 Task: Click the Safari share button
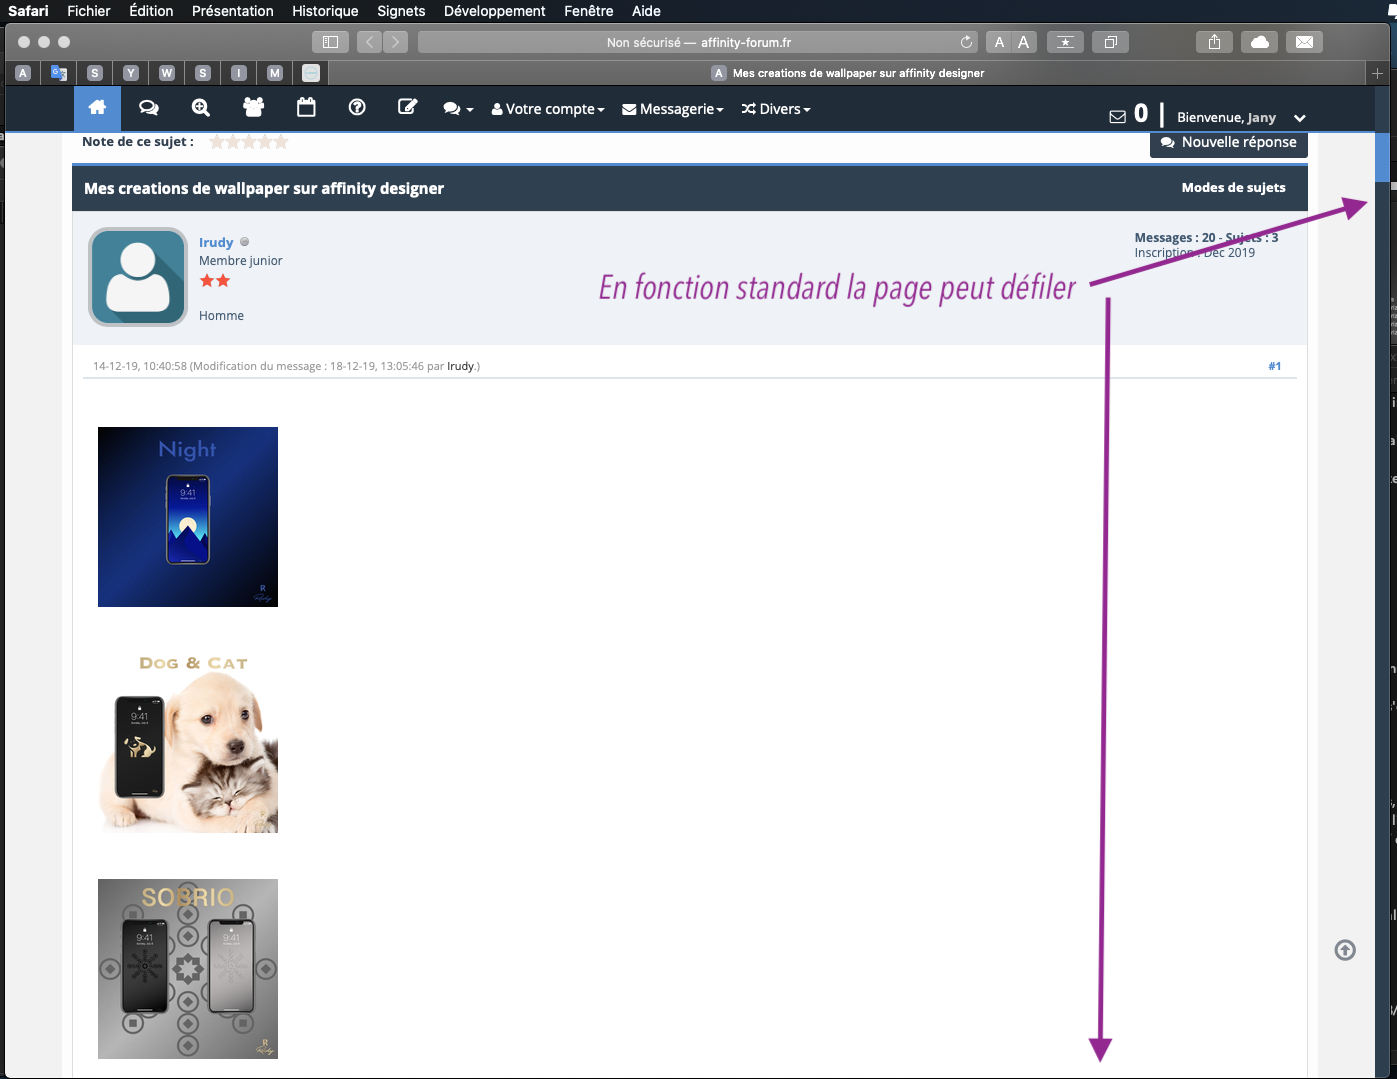click(x=1214, y=42)
